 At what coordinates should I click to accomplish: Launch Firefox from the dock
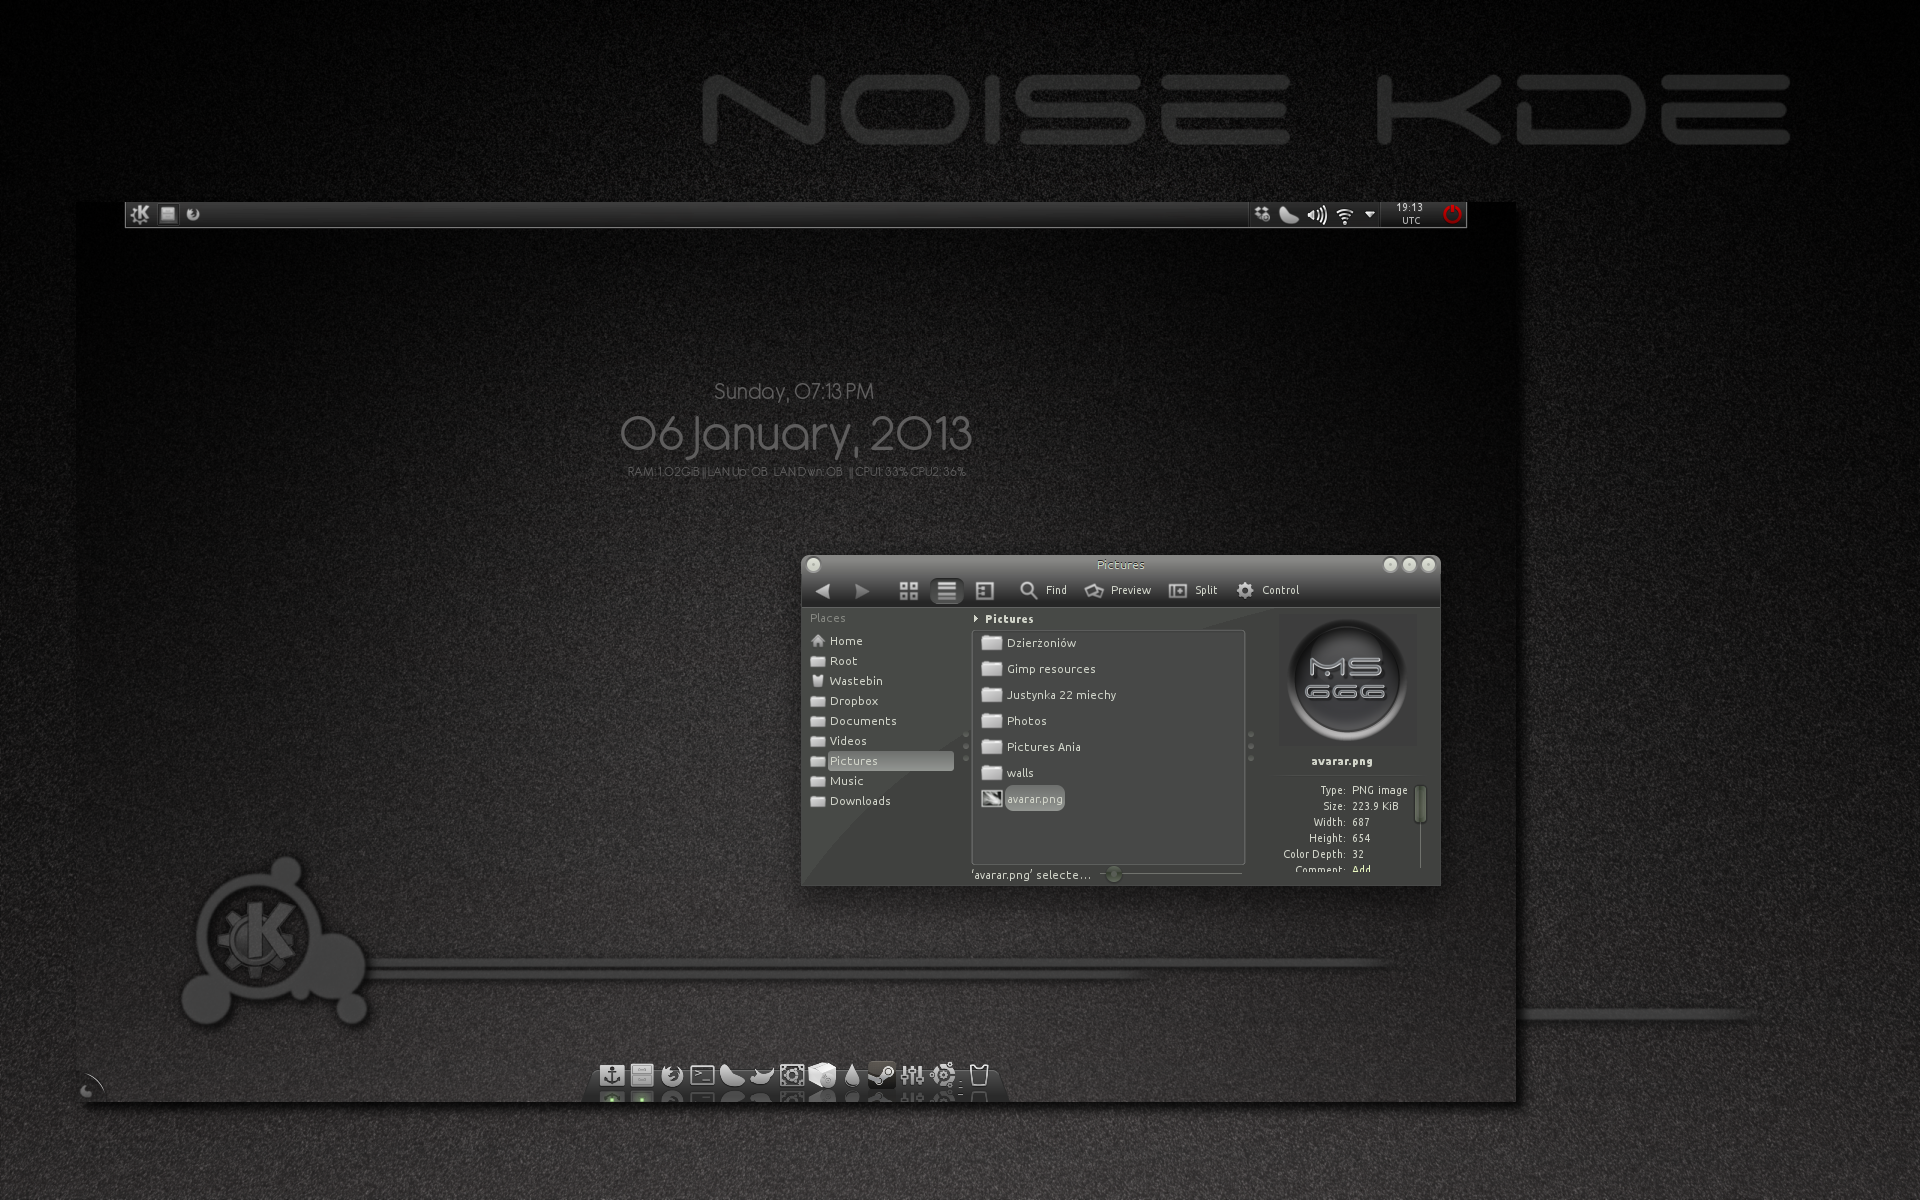click(x=672, y=1075)
